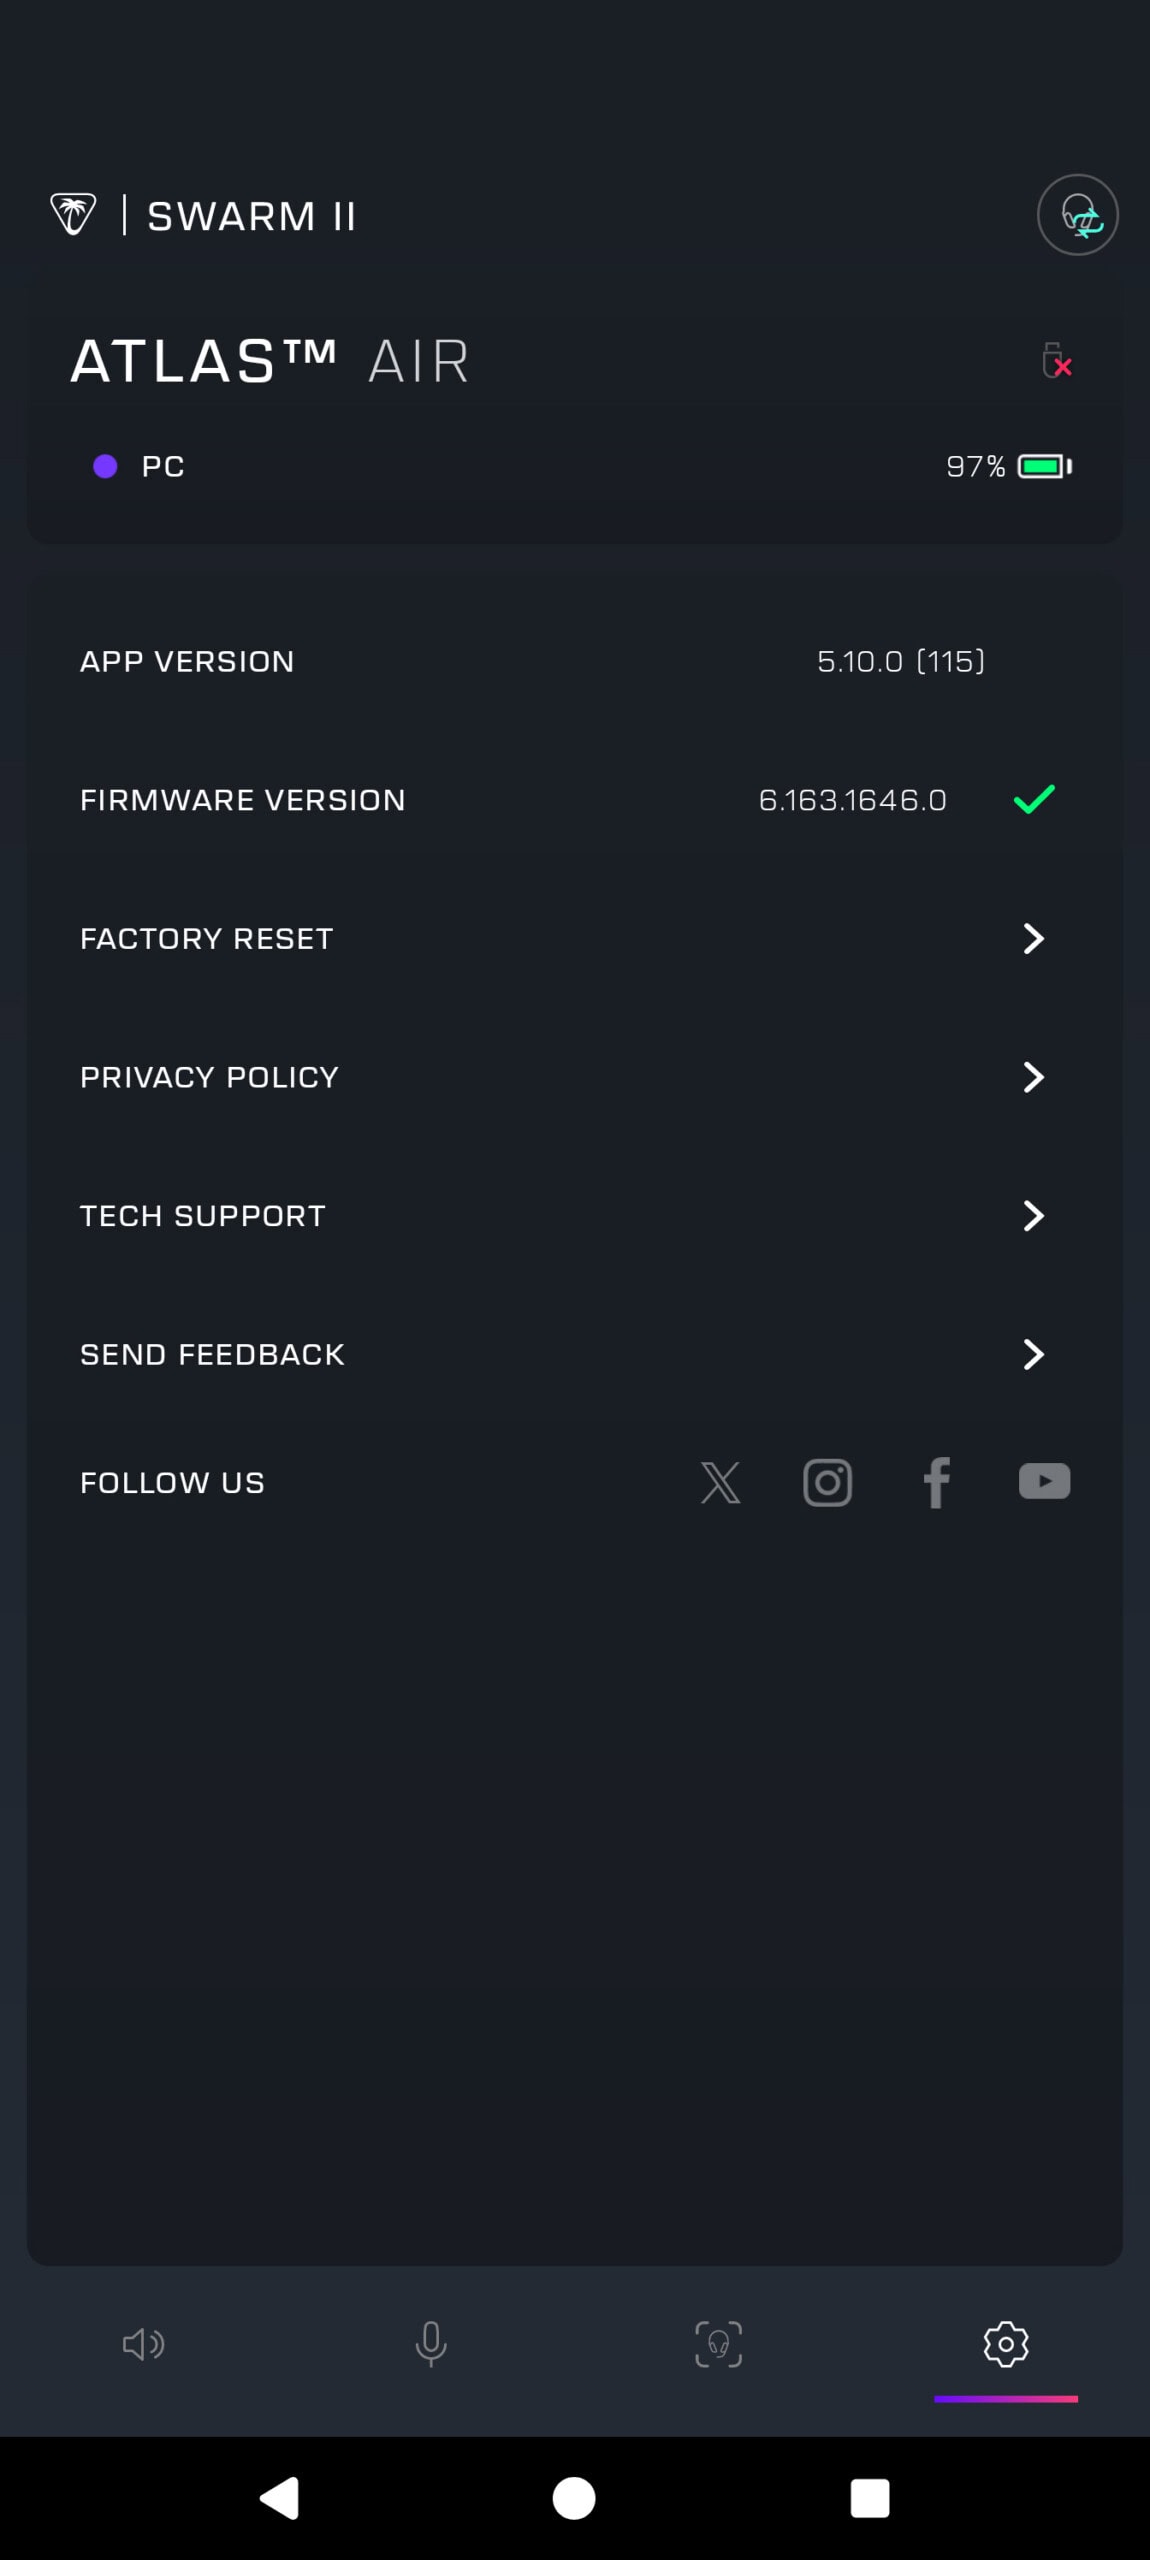The width and height of the screenshot is (1150, 2560).
Task: Tap the Android home button
Action: (574, 2498)
